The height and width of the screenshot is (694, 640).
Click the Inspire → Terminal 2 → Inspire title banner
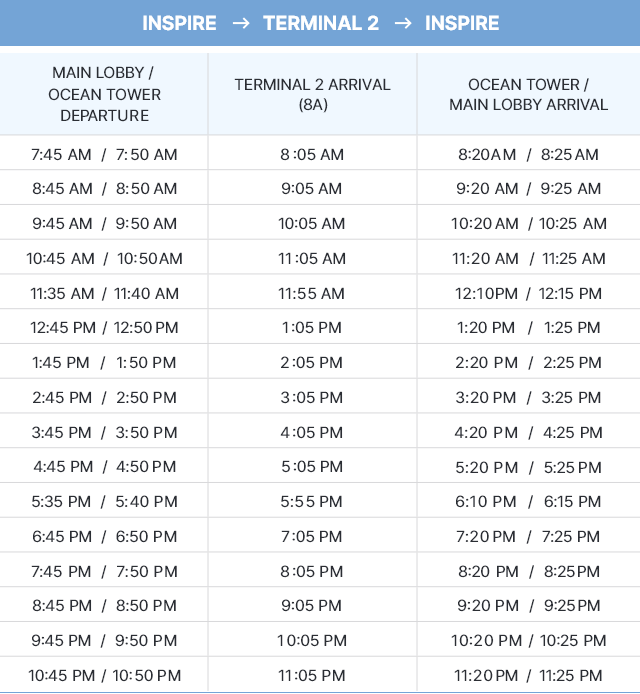(x=320, y=23)
